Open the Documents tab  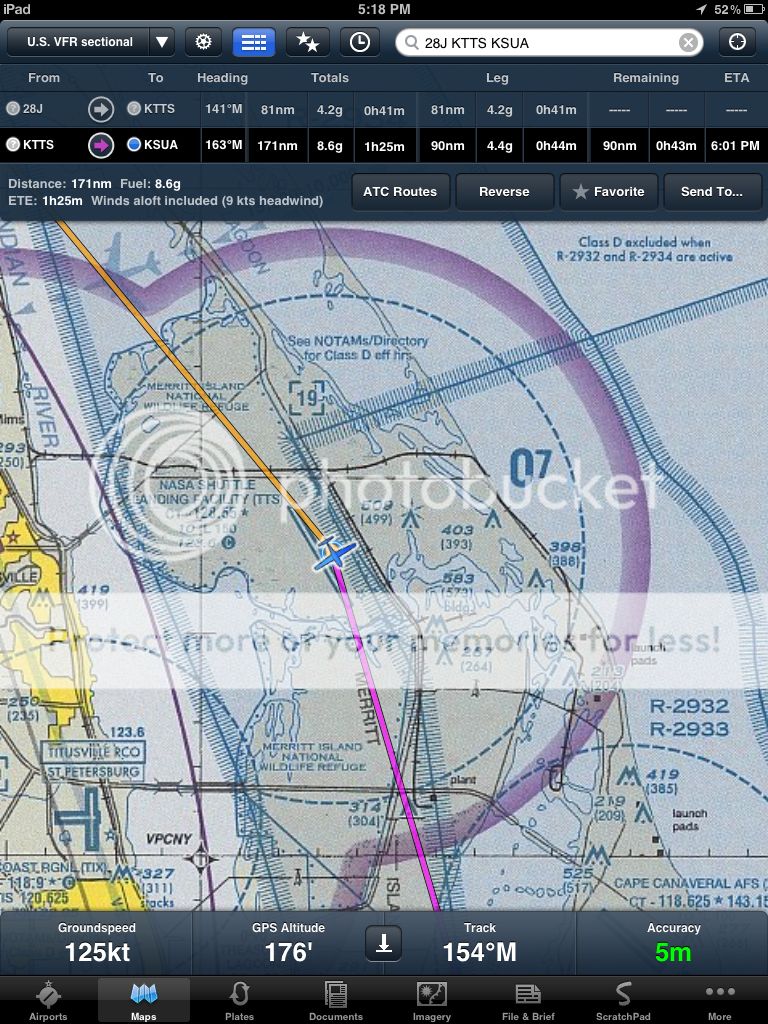click(336, 1000)
